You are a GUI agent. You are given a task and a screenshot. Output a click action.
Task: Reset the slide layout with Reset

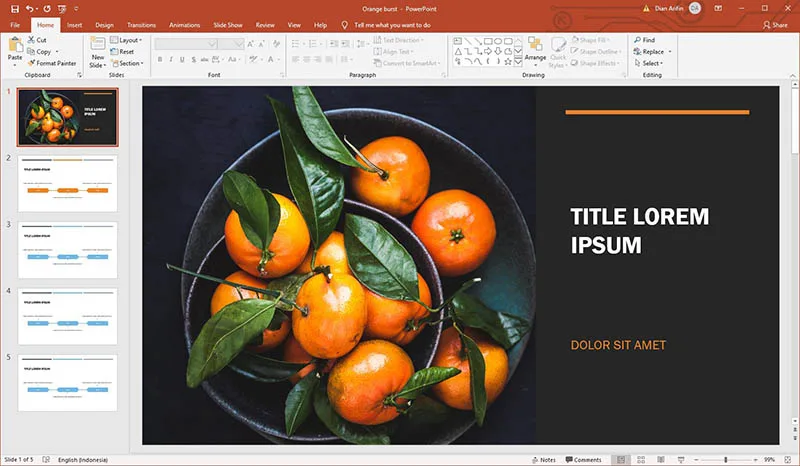[123, 51]
